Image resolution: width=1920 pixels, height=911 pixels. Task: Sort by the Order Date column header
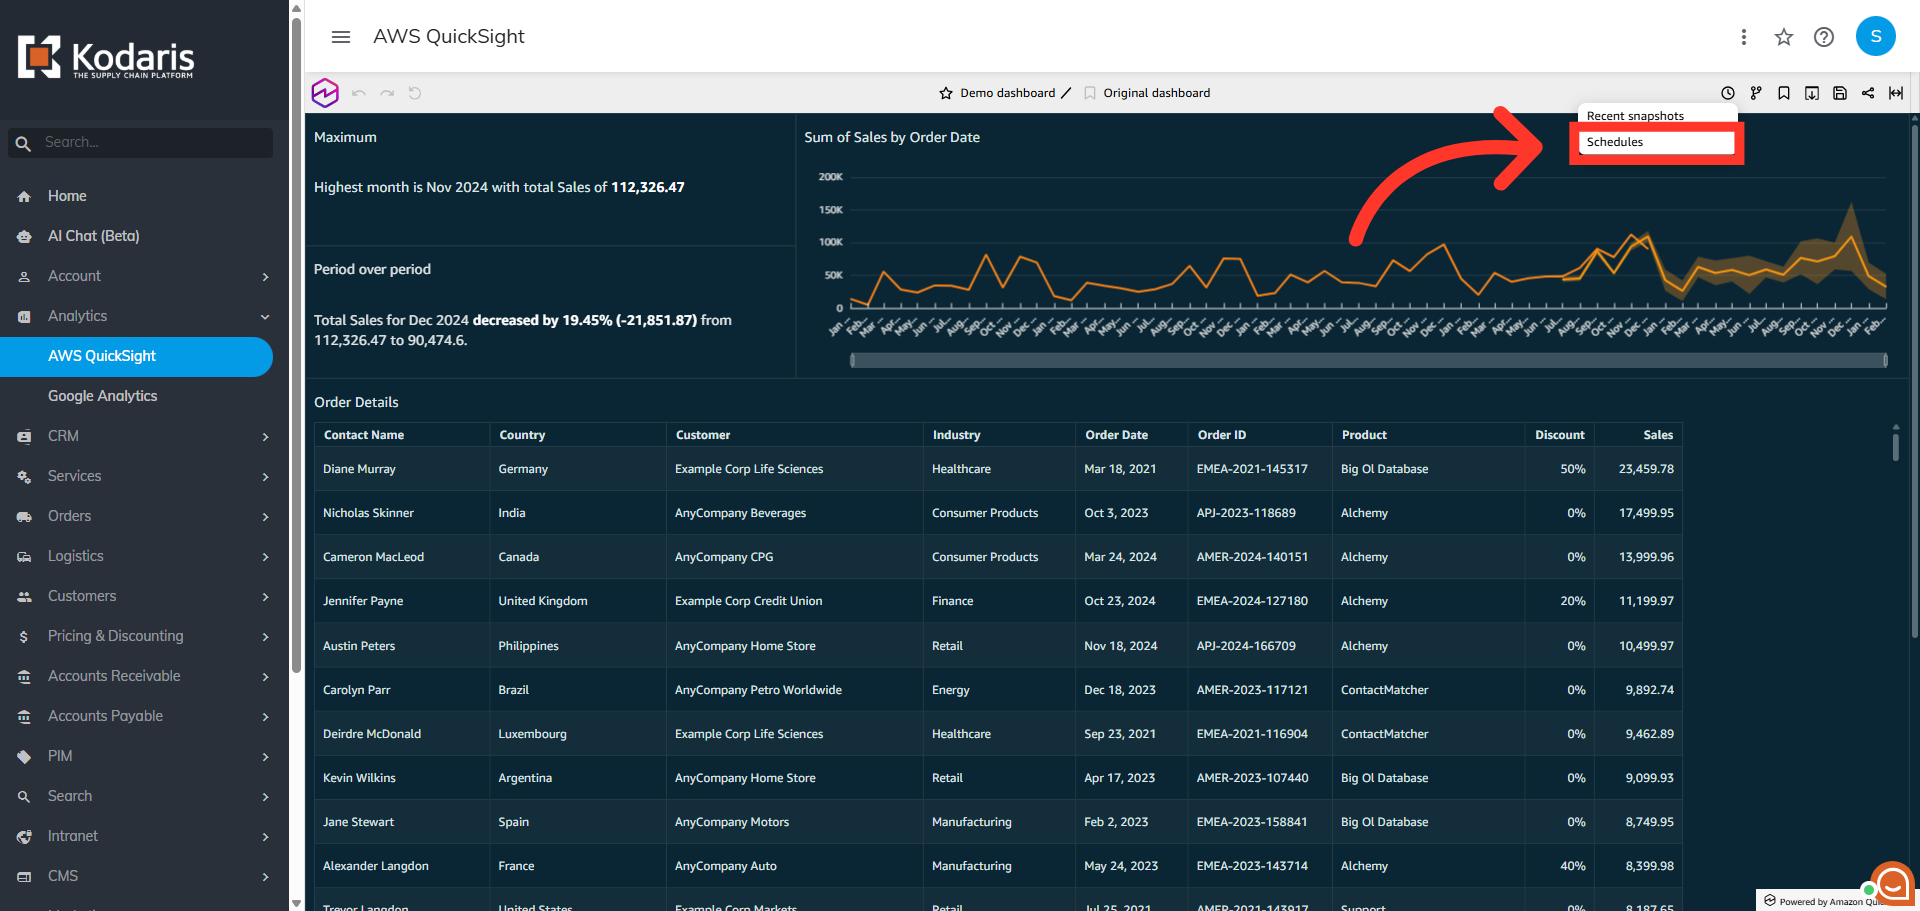pos(1116,435)
